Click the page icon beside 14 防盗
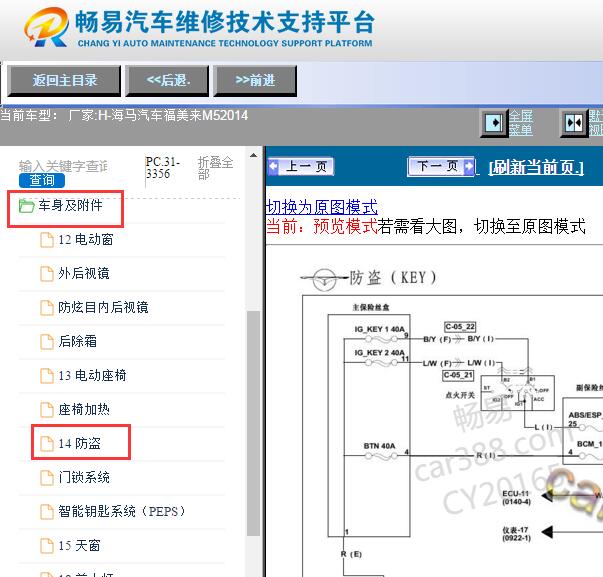This screenshot has height=577, width=603. coord(47,444)
